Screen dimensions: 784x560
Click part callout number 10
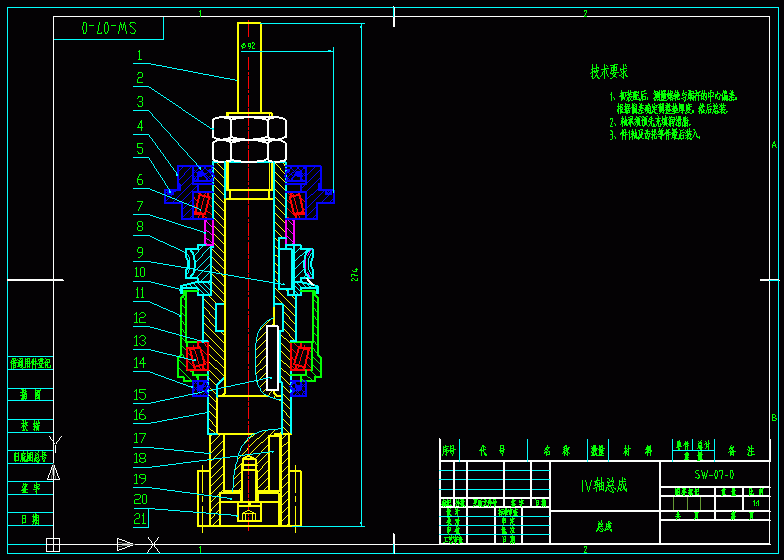click(140, 272)
